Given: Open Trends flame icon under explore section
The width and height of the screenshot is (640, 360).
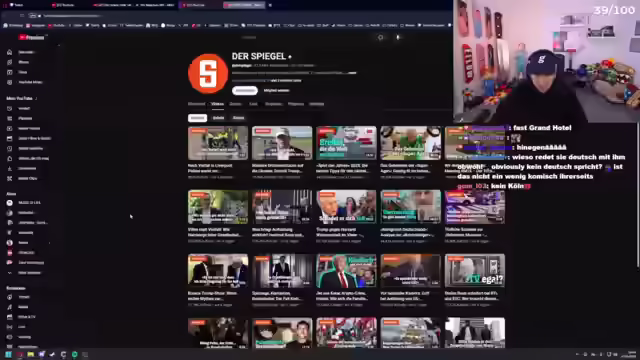Looking at the screenshot, I should [9, 297].
